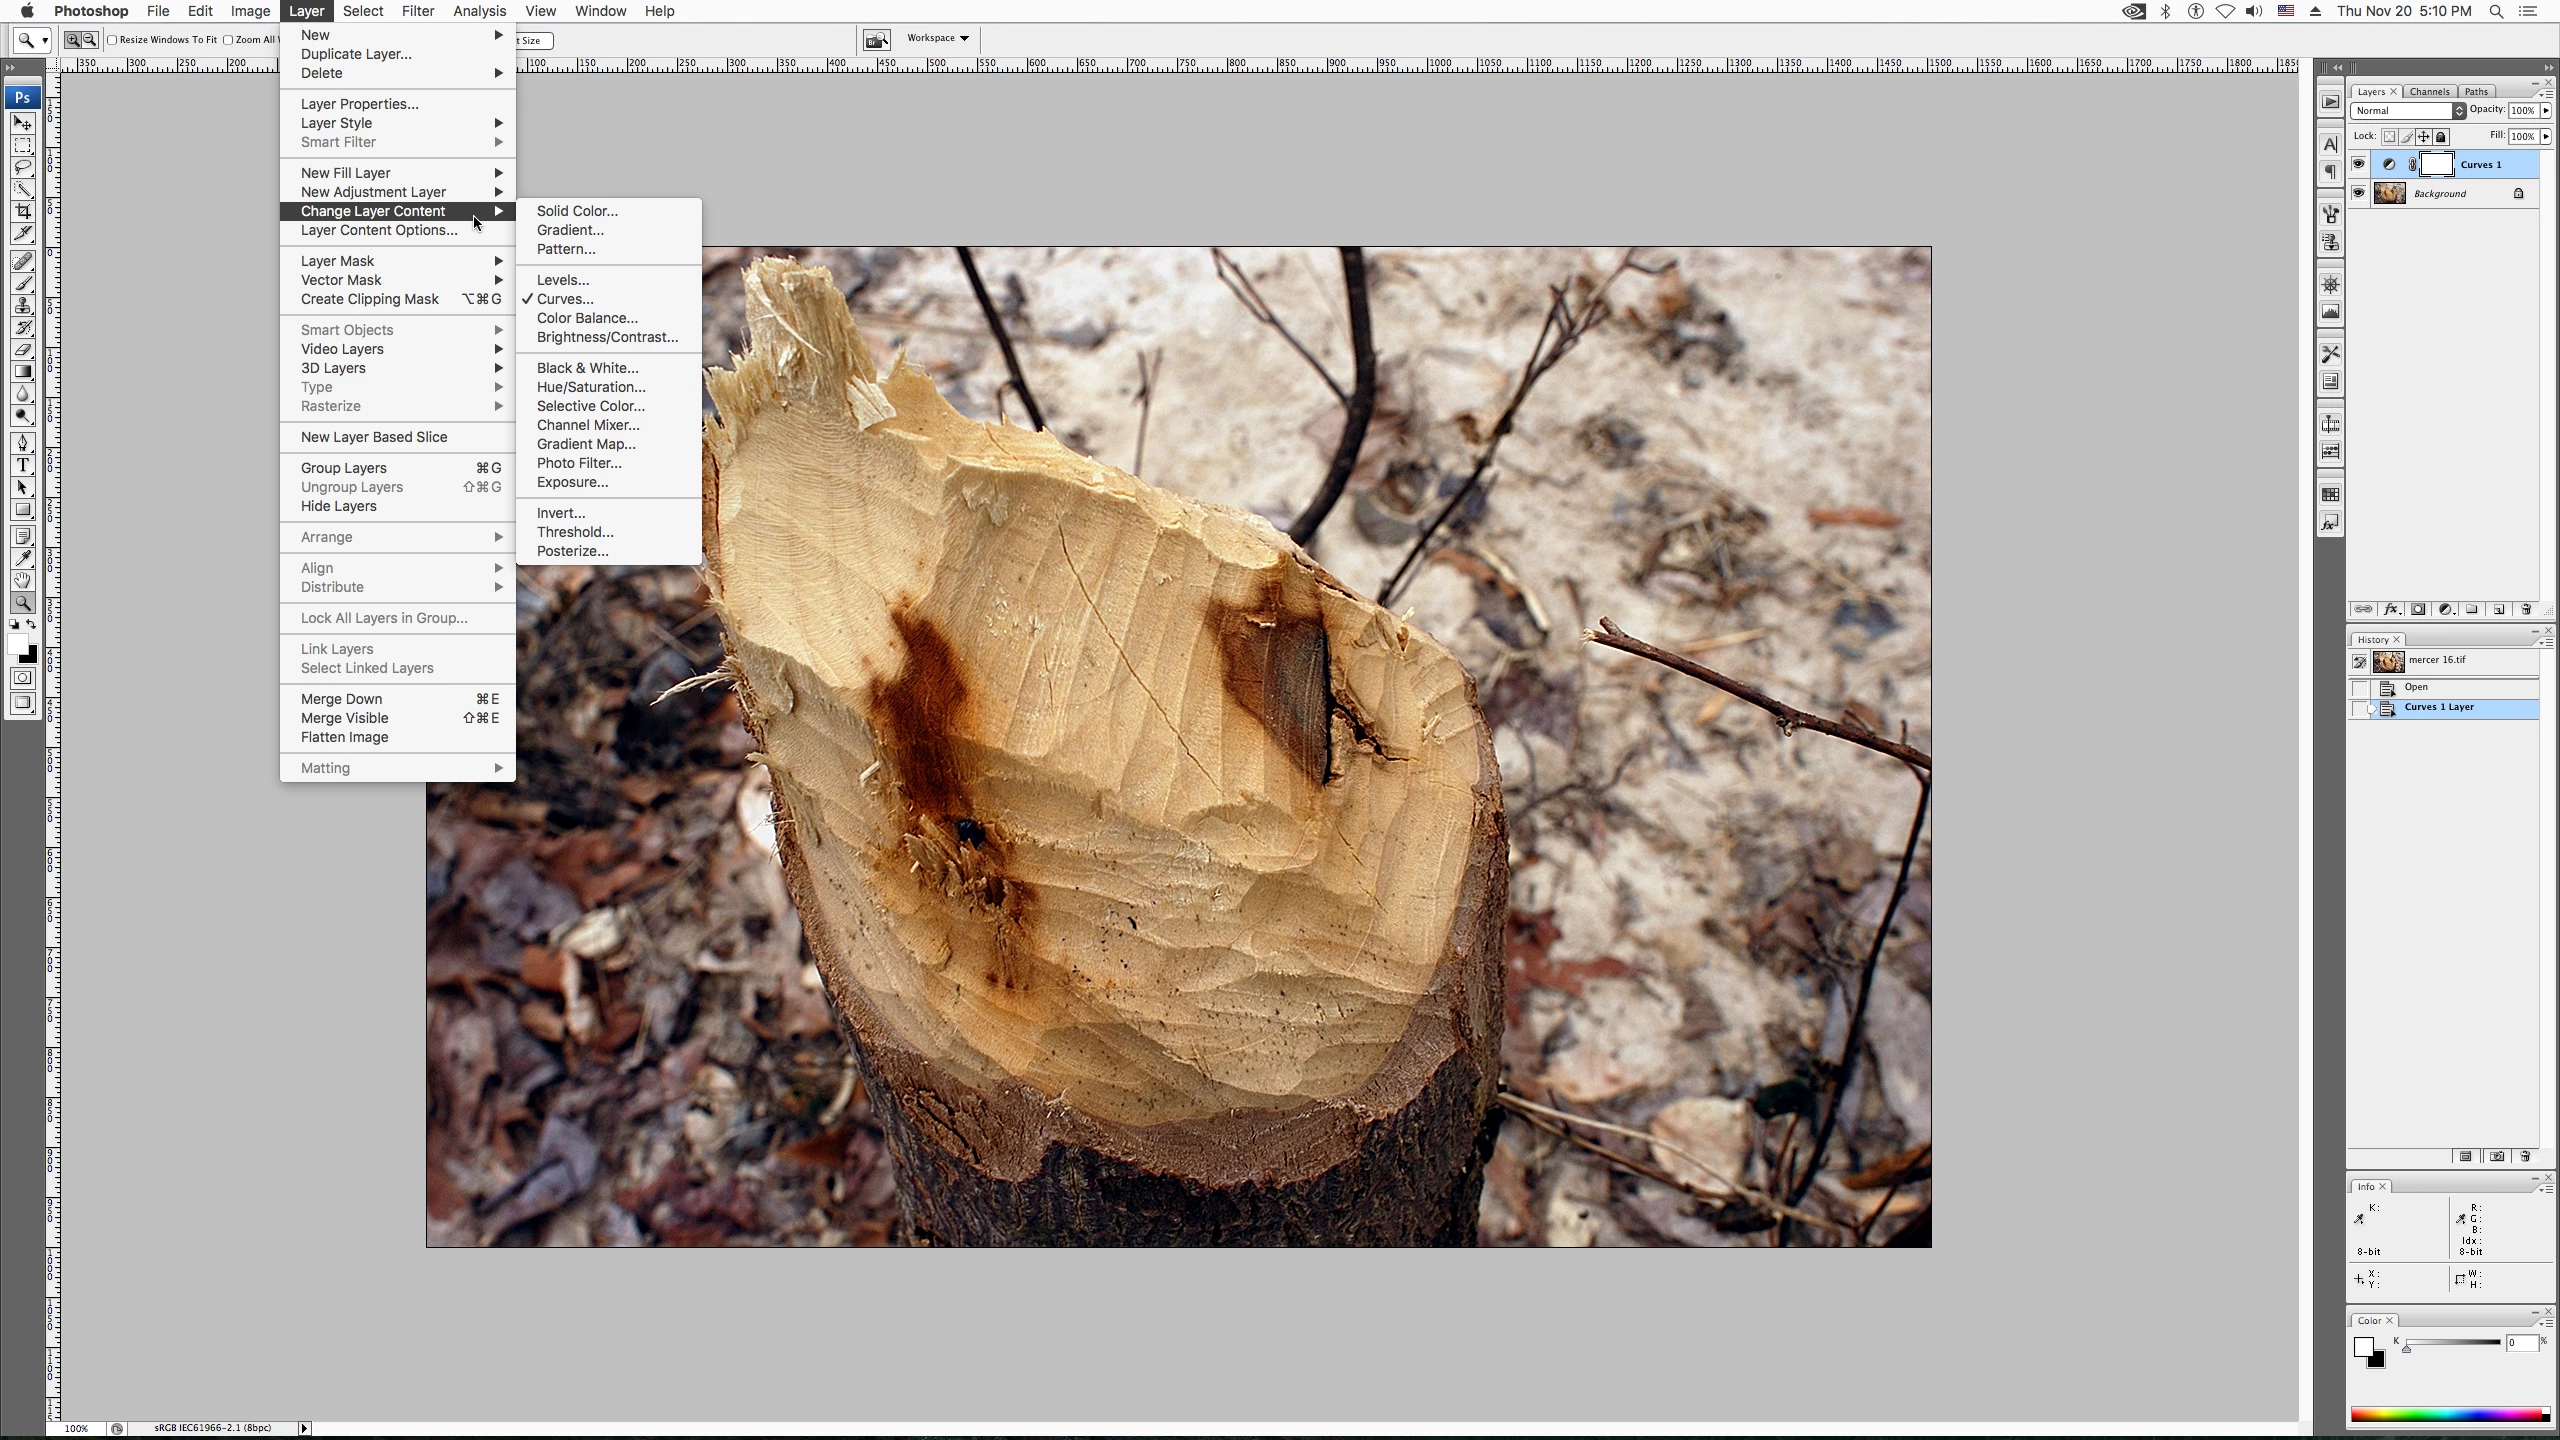Add a layer style via fx icon
This screenshot has width=2560, height=1440.
2391,609
